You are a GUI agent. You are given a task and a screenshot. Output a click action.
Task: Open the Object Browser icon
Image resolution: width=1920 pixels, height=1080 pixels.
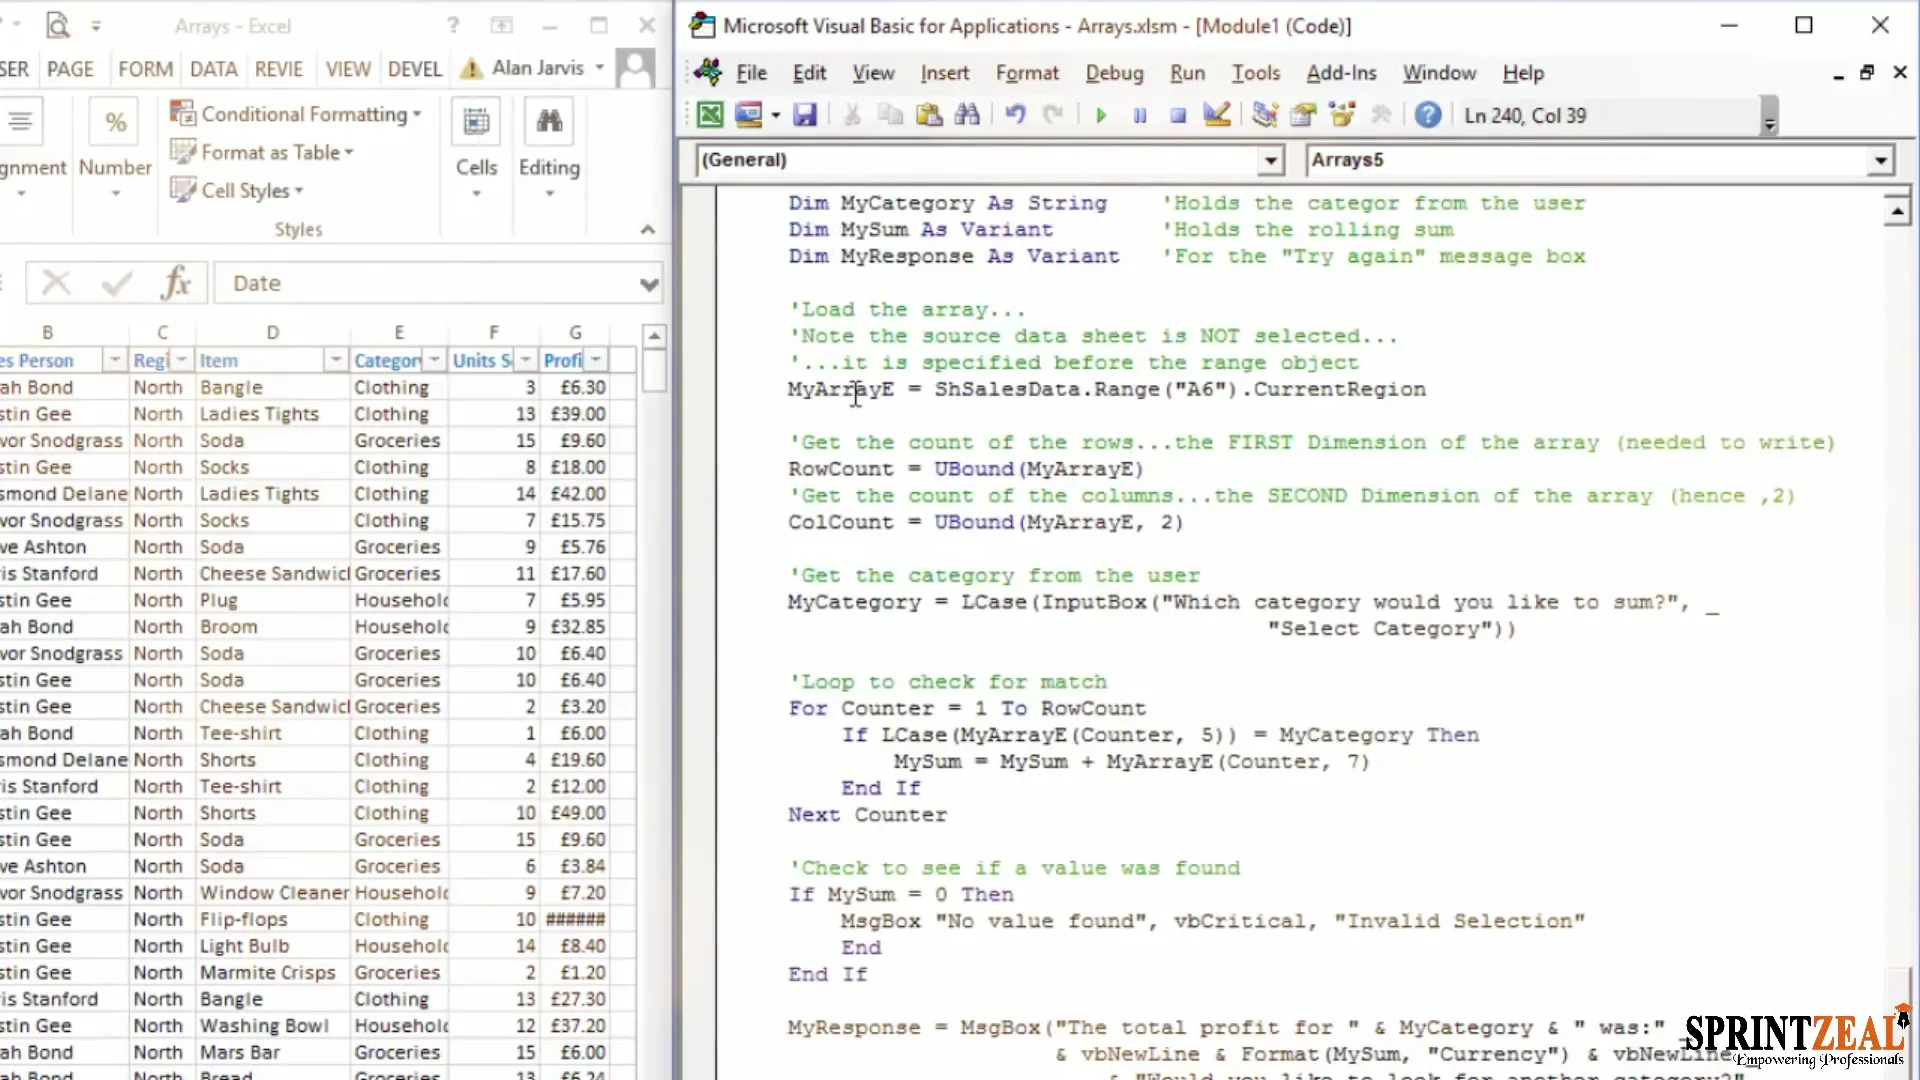[x=1342, y=115]
